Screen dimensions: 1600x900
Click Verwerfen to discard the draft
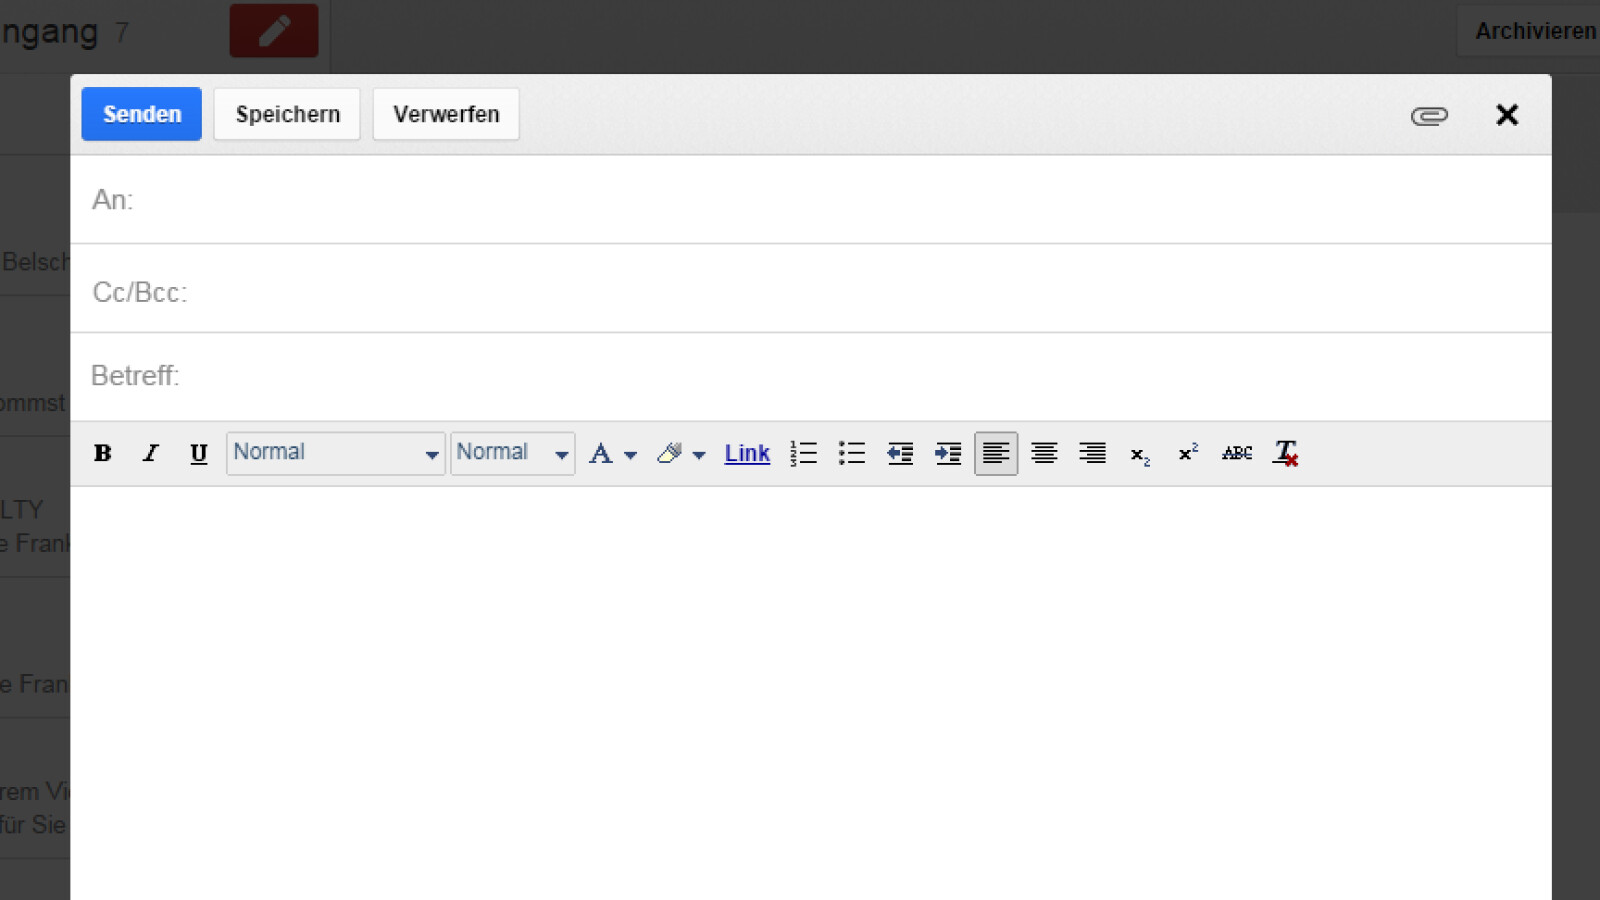coord(446,114)
